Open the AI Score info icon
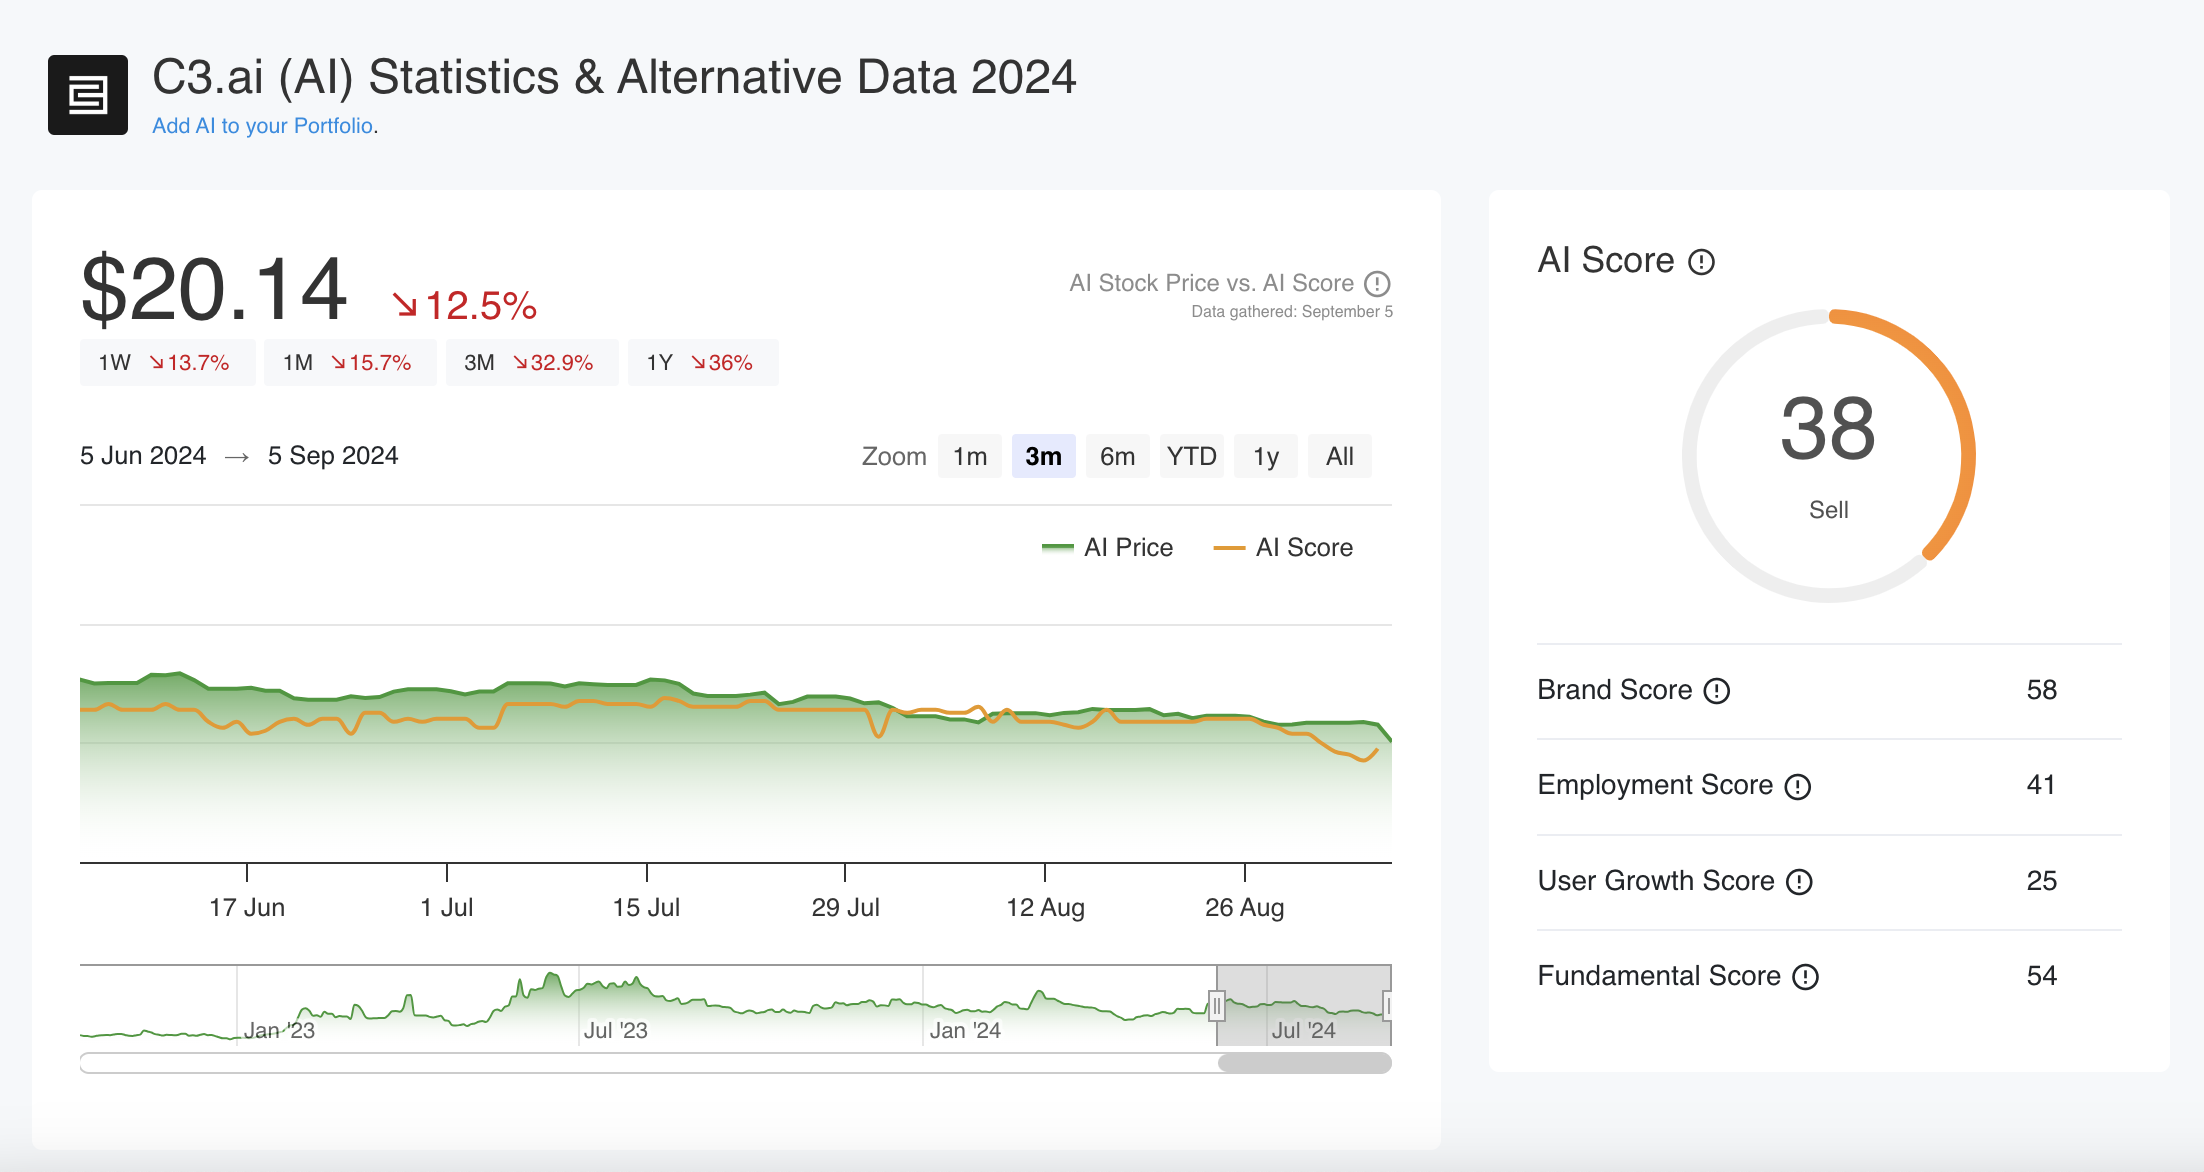Image resolution: width=2204 pixels, height=1172 pixels. coord(1701,262)
